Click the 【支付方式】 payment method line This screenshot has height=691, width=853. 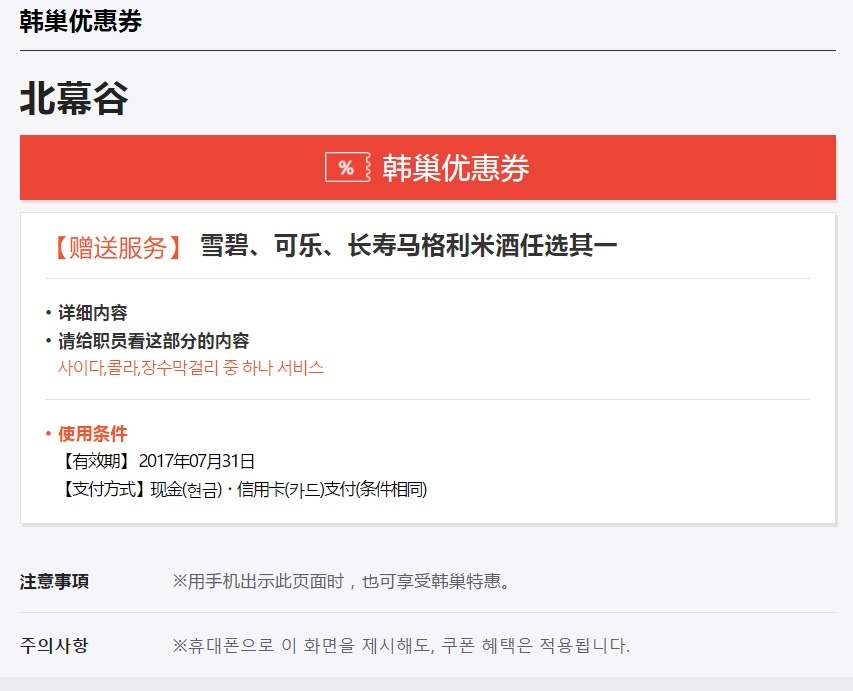(x=243, y=489)
